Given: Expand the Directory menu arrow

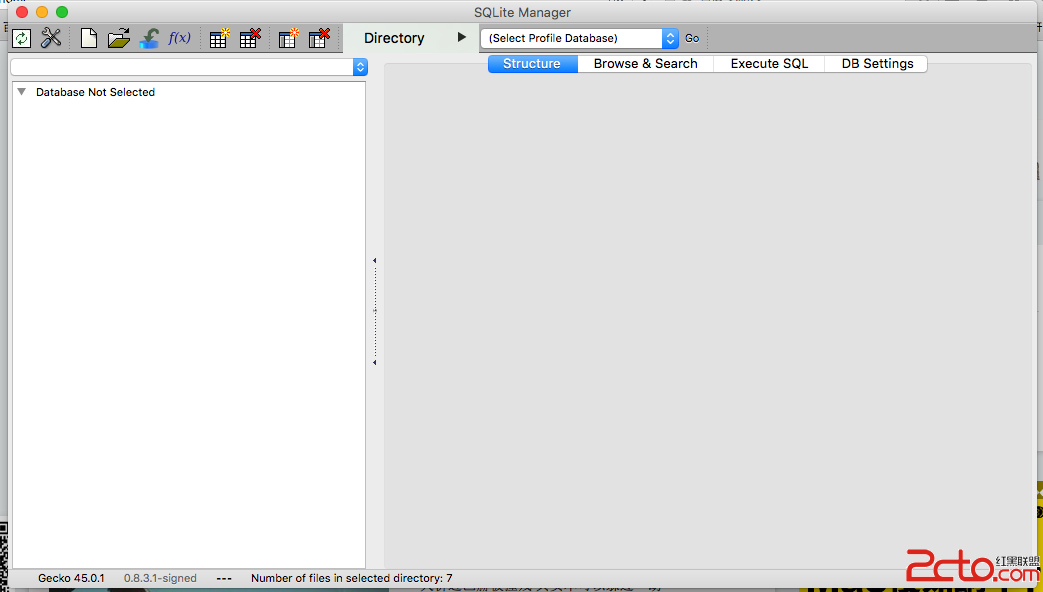Looking at the screenshot, I should pyautogui.click(x=462, y=37).
